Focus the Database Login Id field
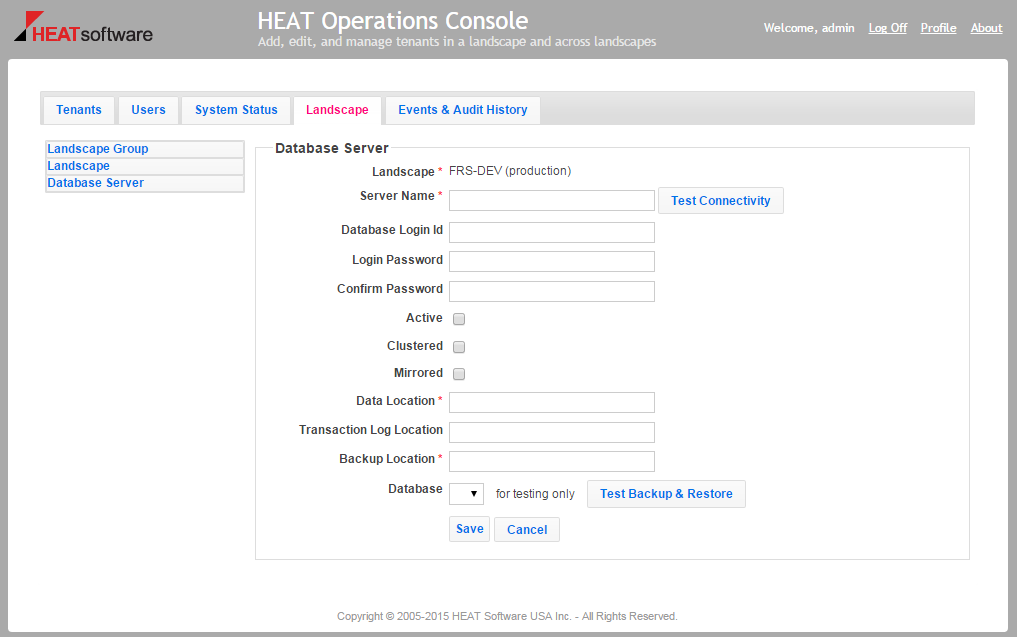This screenshot has width=1017, height=637. (551, 232)
